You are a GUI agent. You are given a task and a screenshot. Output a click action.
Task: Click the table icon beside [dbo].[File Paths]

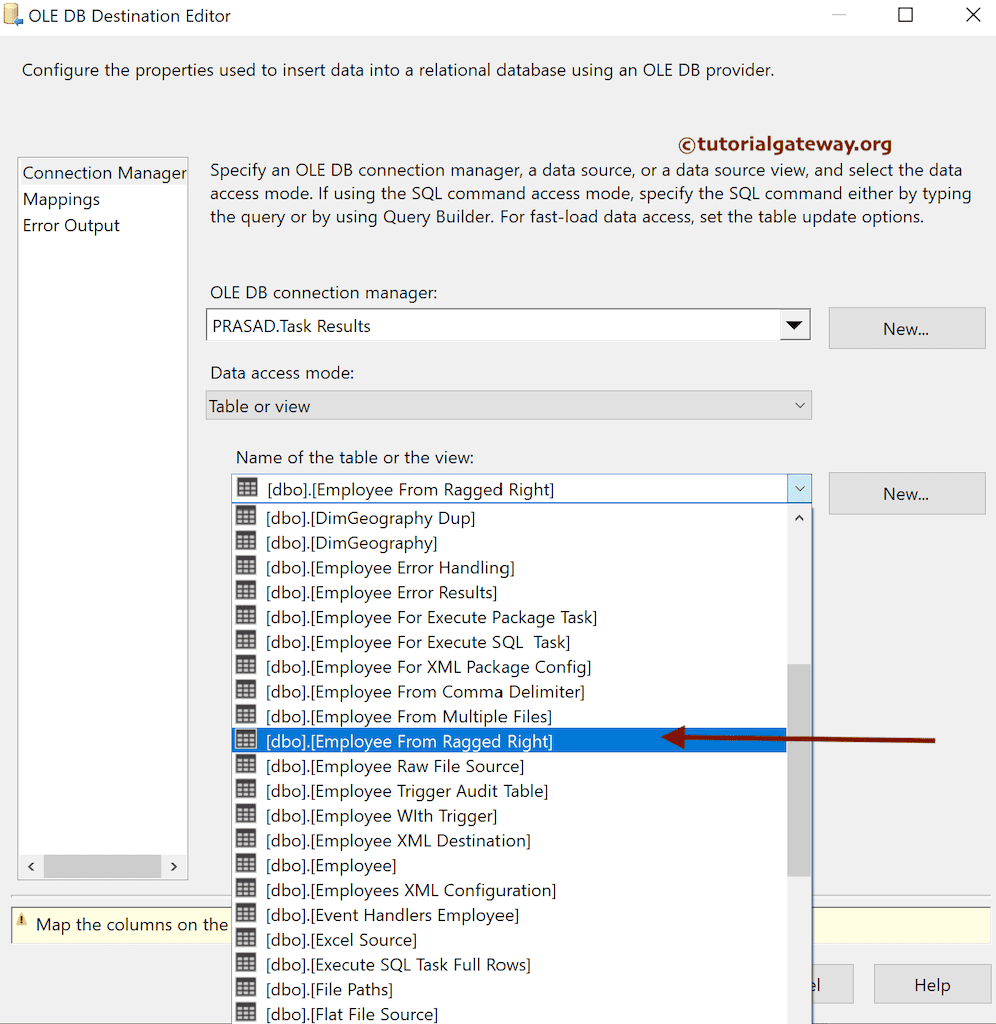point(246,989)
